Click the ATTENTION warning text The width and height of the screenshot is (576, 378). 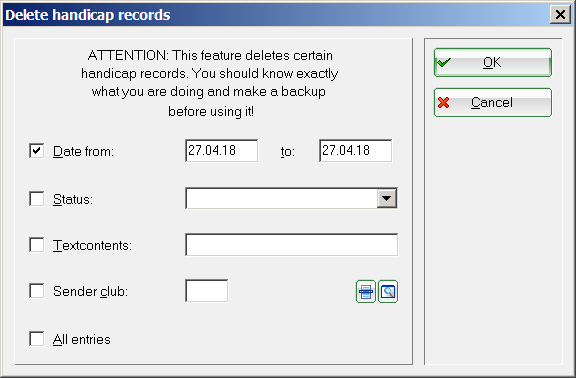[210, 83]
